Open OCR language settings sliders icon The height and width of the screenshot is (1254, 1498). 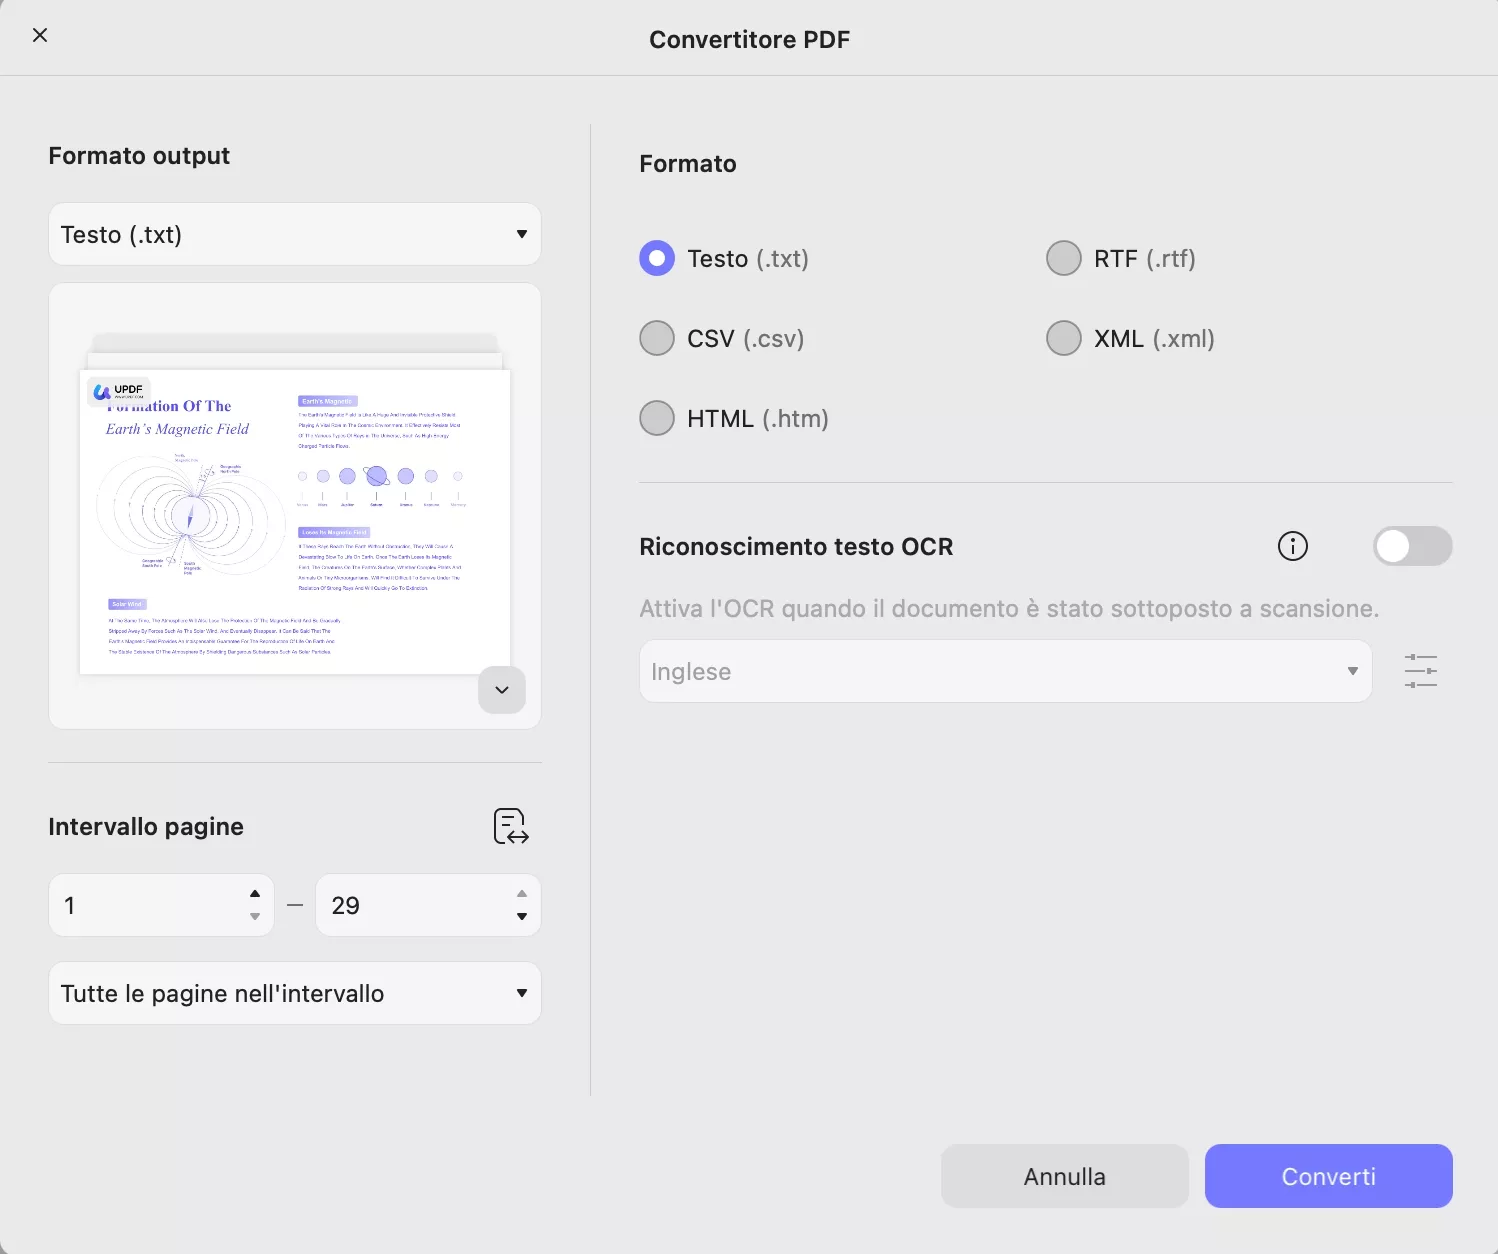tap(1420, 671)
